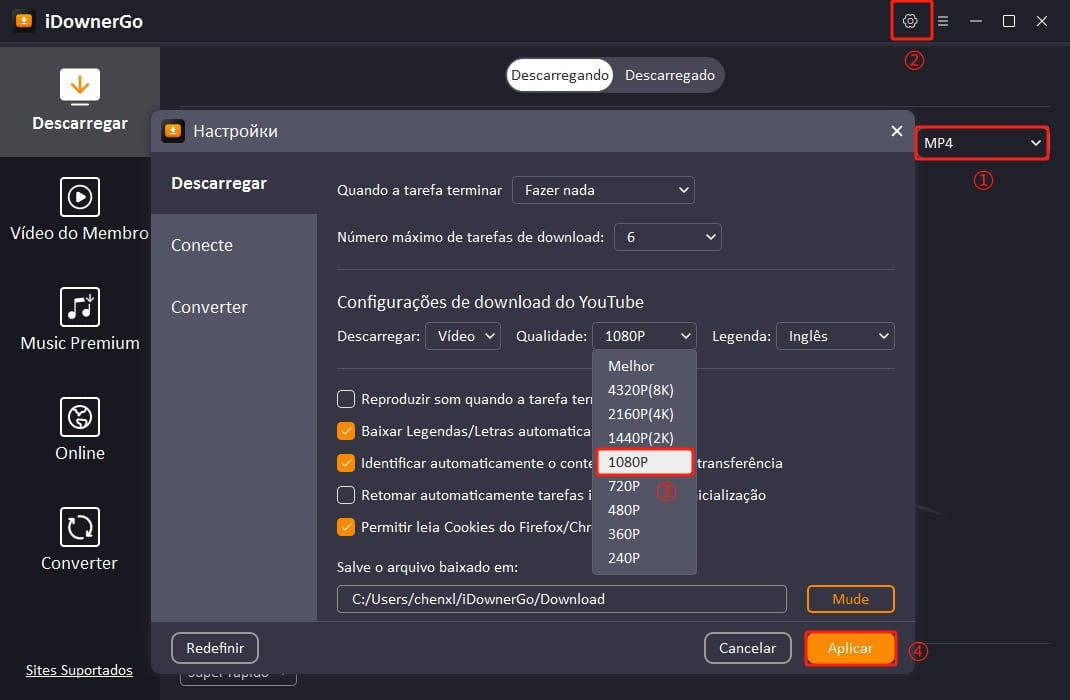Click the iDownerGo app logo
This screenshot has height=700, width=1070.
(x=24, y=21)
